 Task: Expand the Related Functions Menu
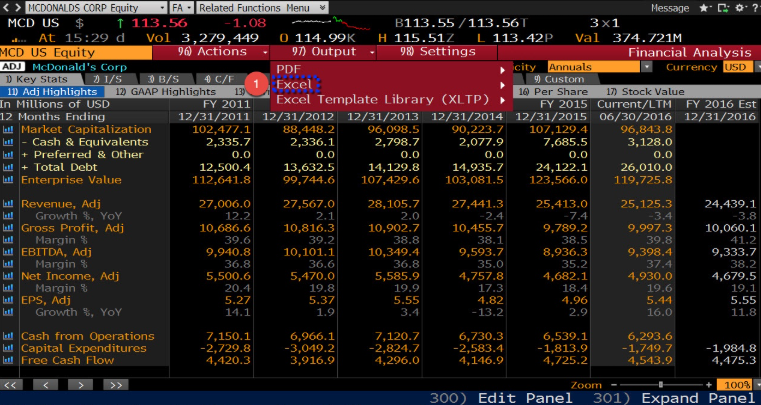click(x=262, y=8)
